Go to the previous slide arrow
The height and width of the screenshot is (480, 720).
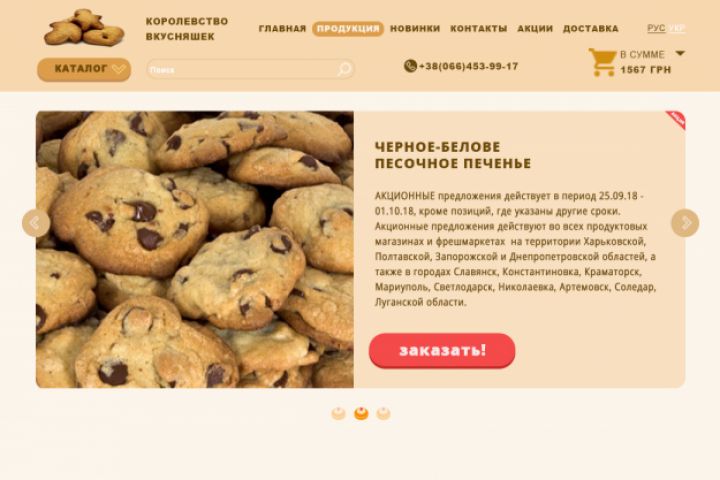pyautogui.click(x=36, y=223)
